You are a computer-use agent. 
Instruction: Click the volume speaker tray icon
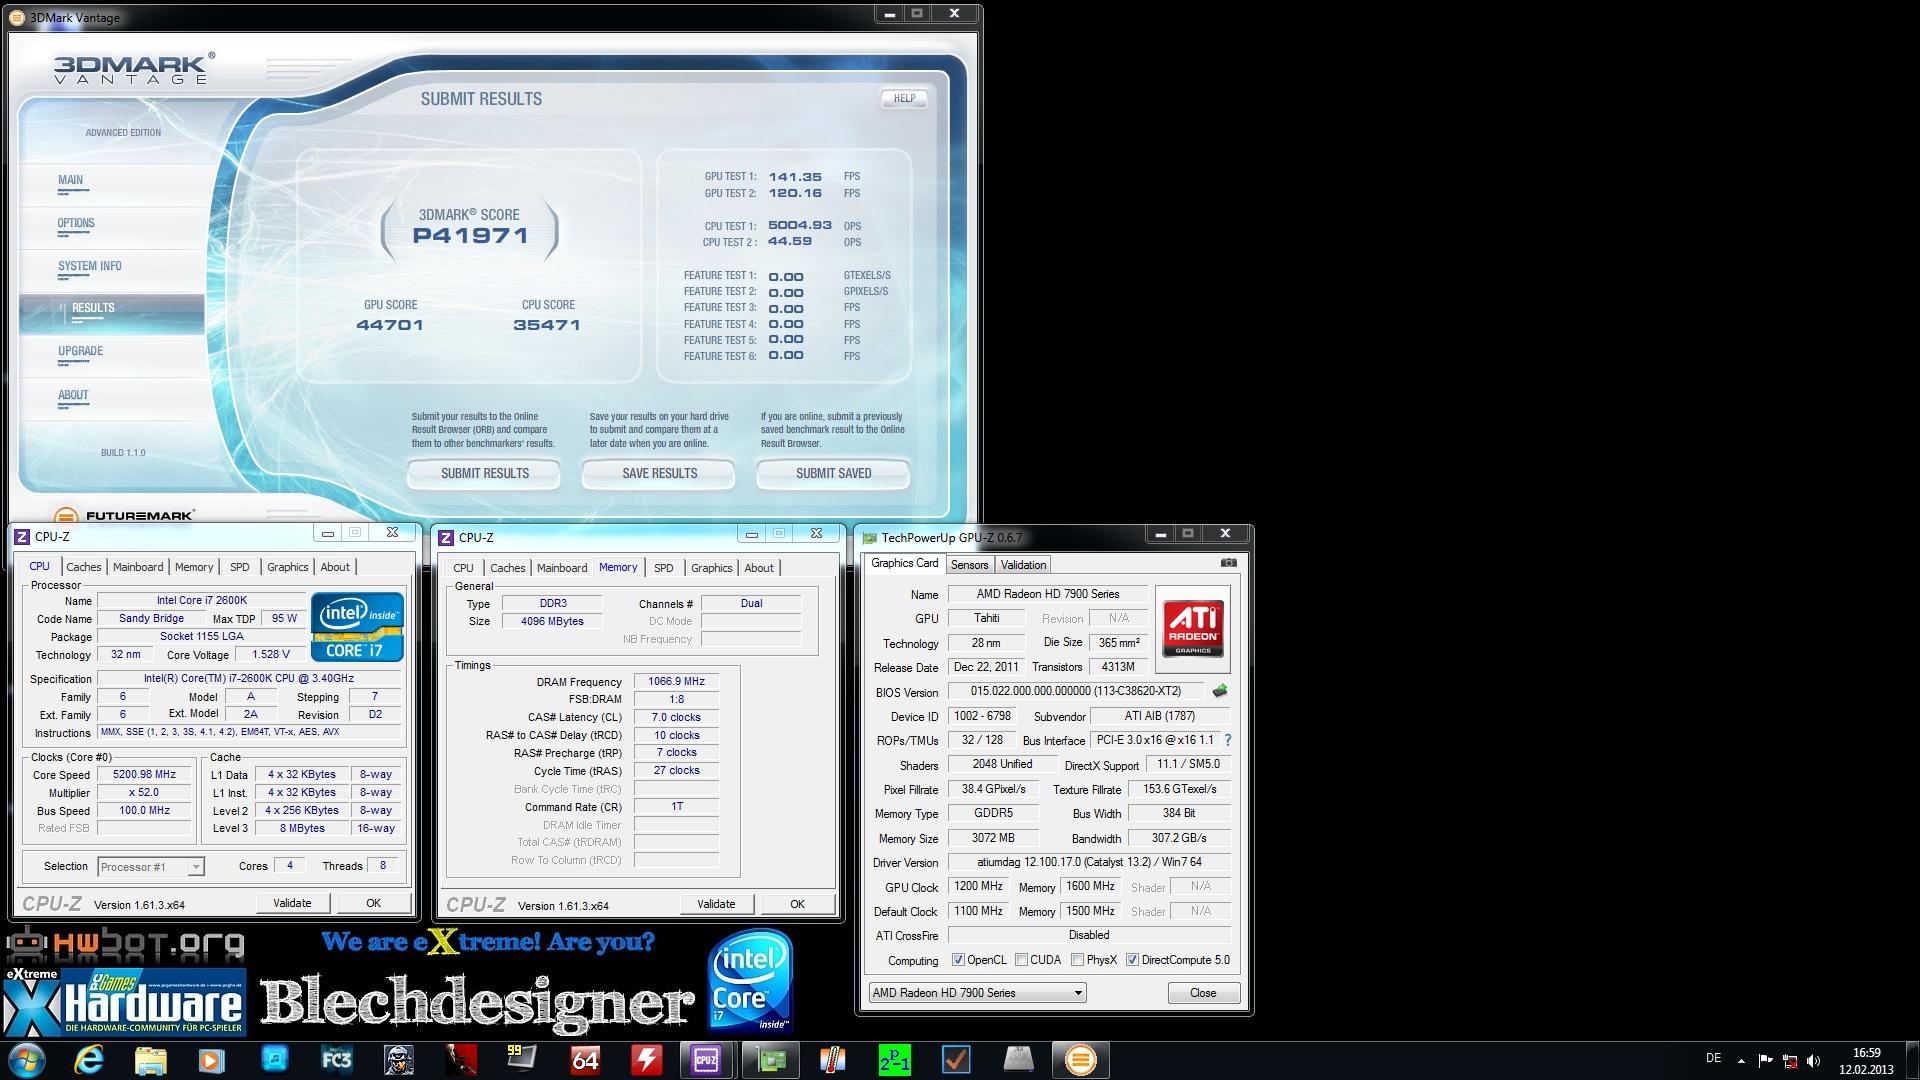(1814, 1060)
